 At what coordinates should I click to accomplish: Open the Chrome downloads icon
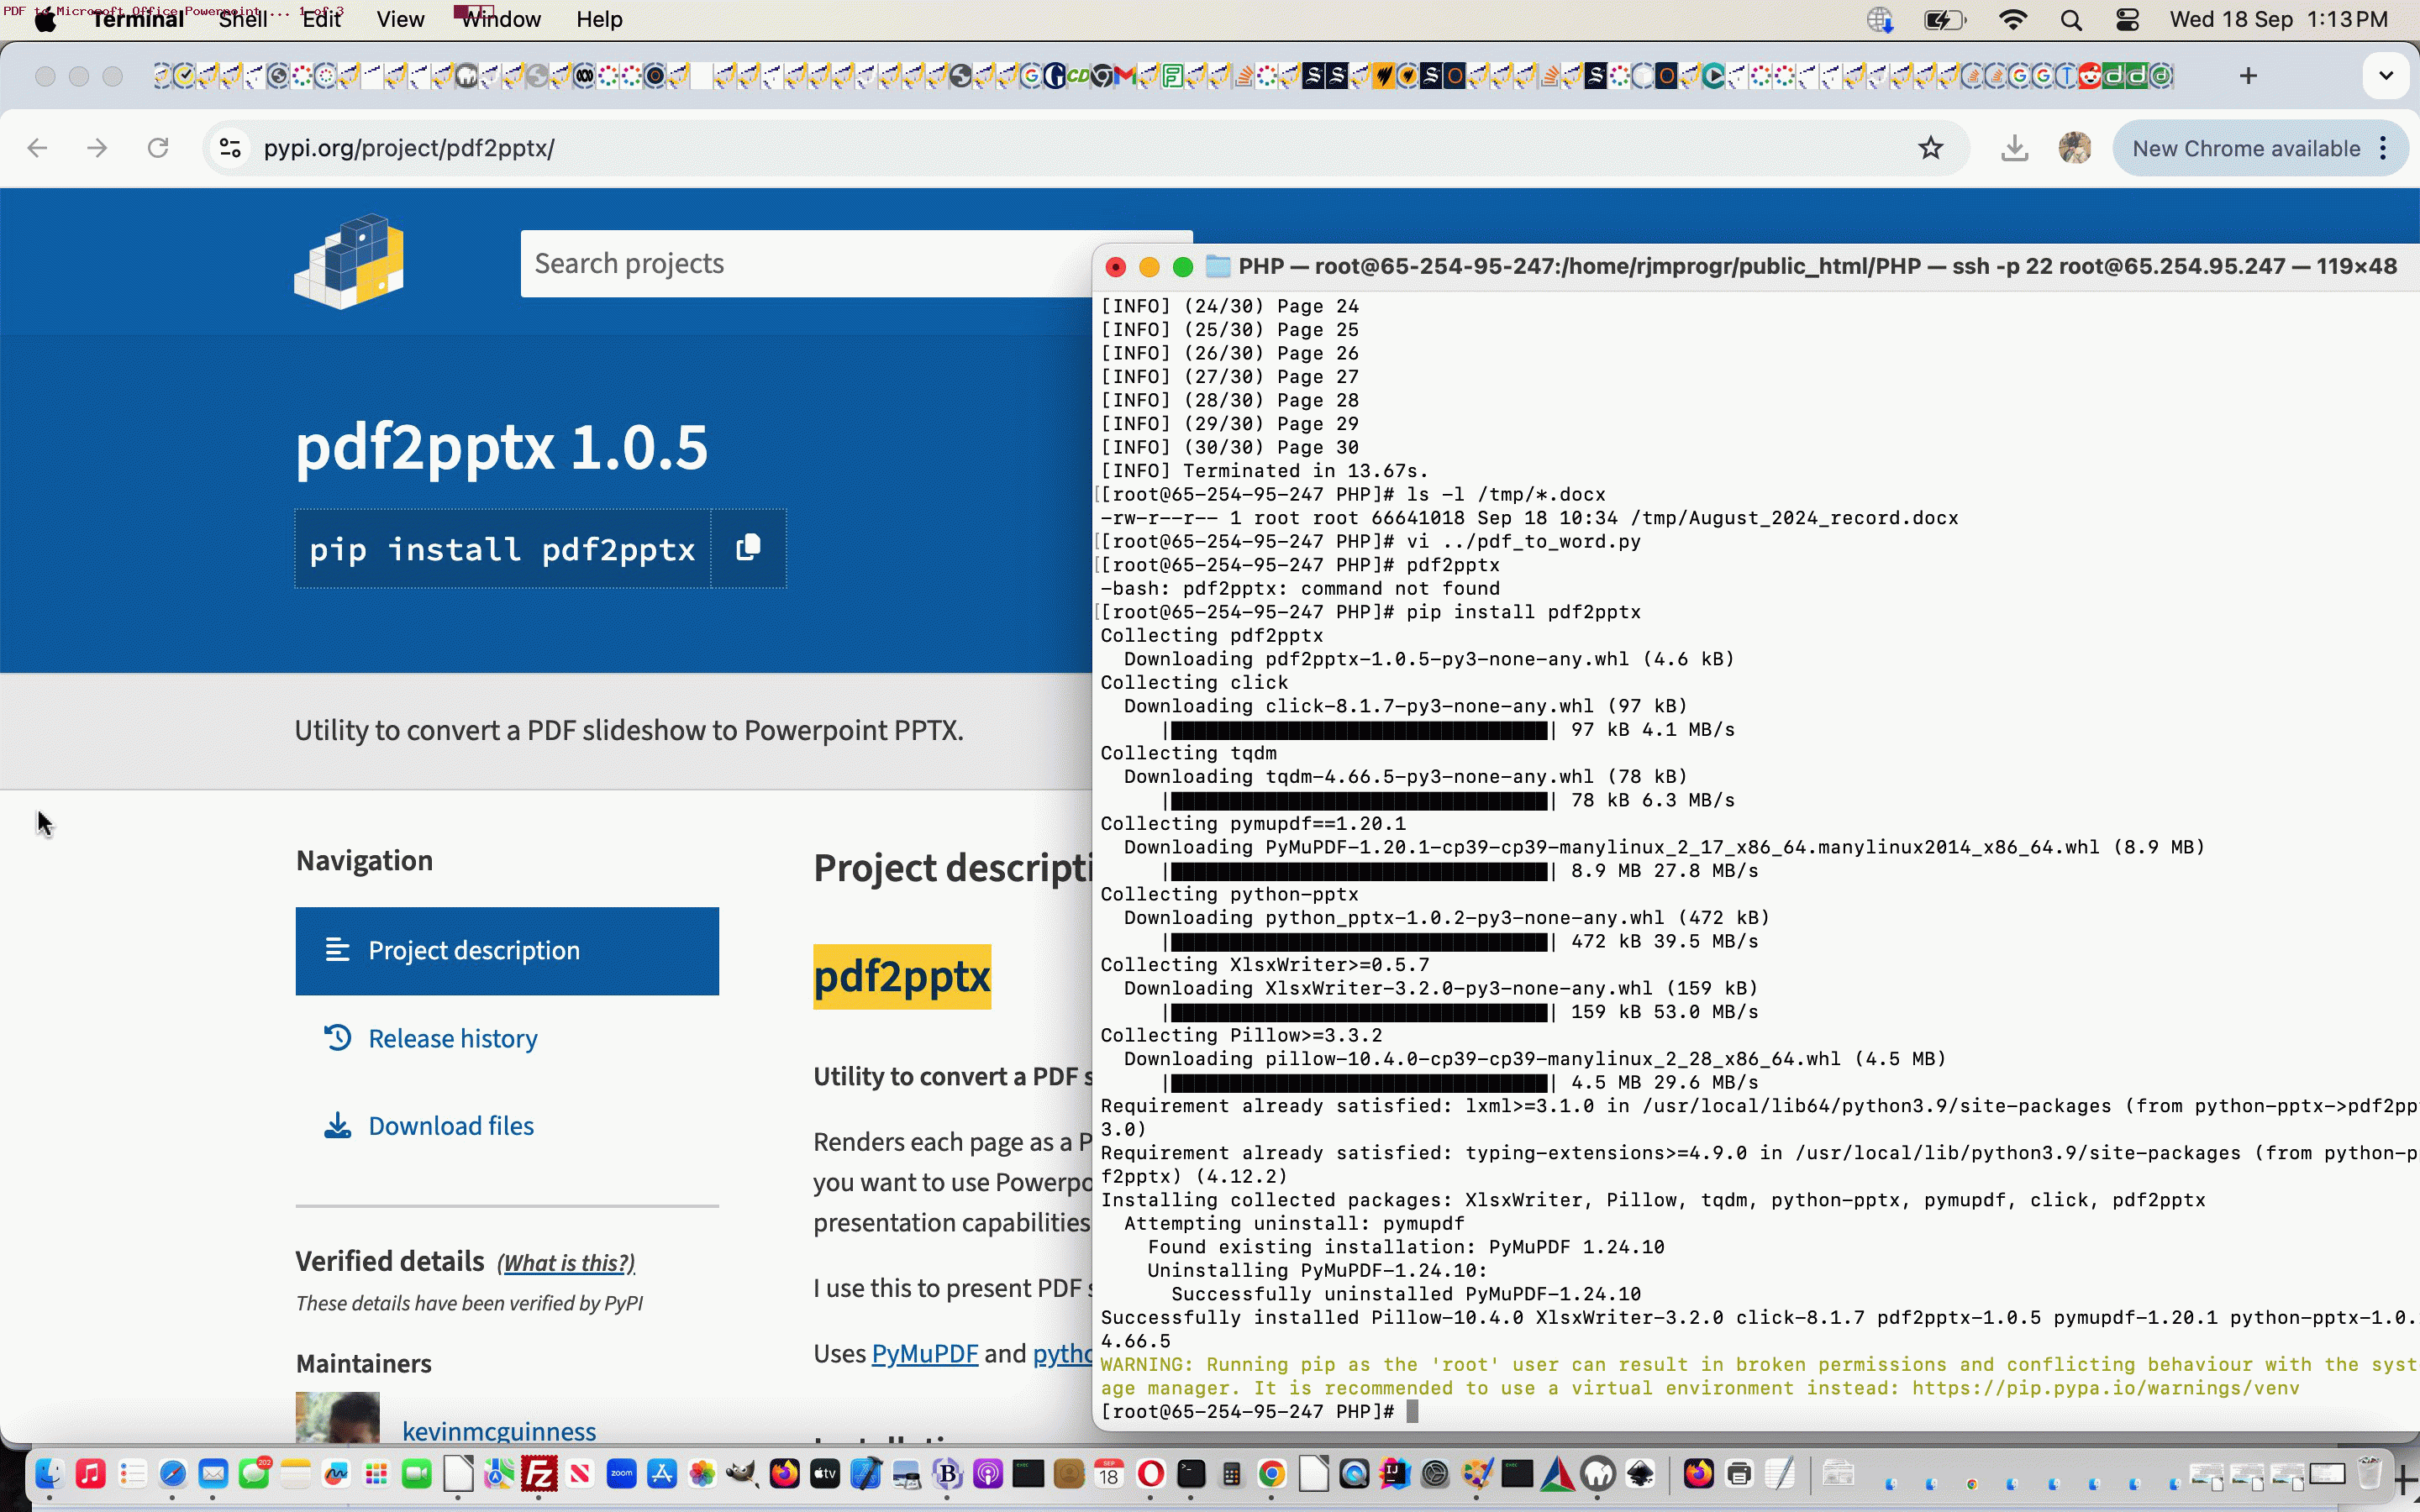point(2014,148)
